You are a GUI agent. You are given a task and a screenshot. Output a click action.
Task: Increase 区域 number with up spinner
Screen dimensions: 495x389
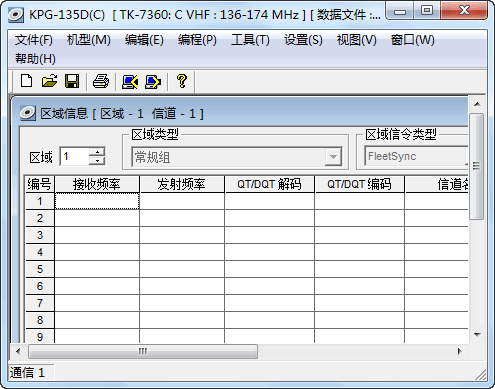pyautogui.click(x=97, y=152)
